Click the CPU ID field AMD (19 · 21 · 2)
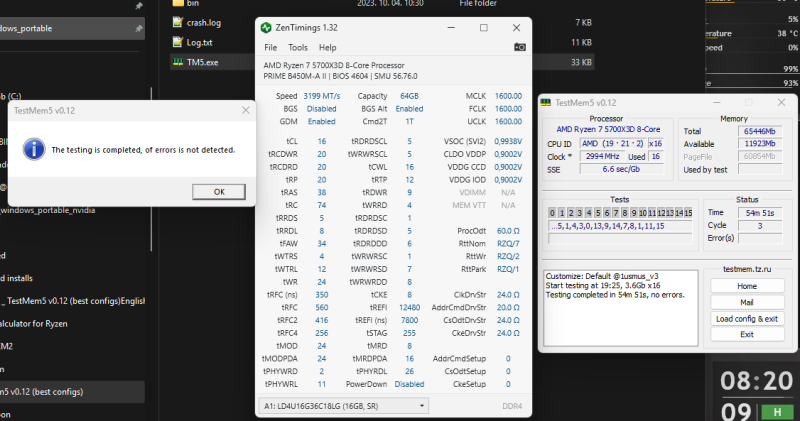The width and height of the screenshot is (800, 421). click(613, 143)
